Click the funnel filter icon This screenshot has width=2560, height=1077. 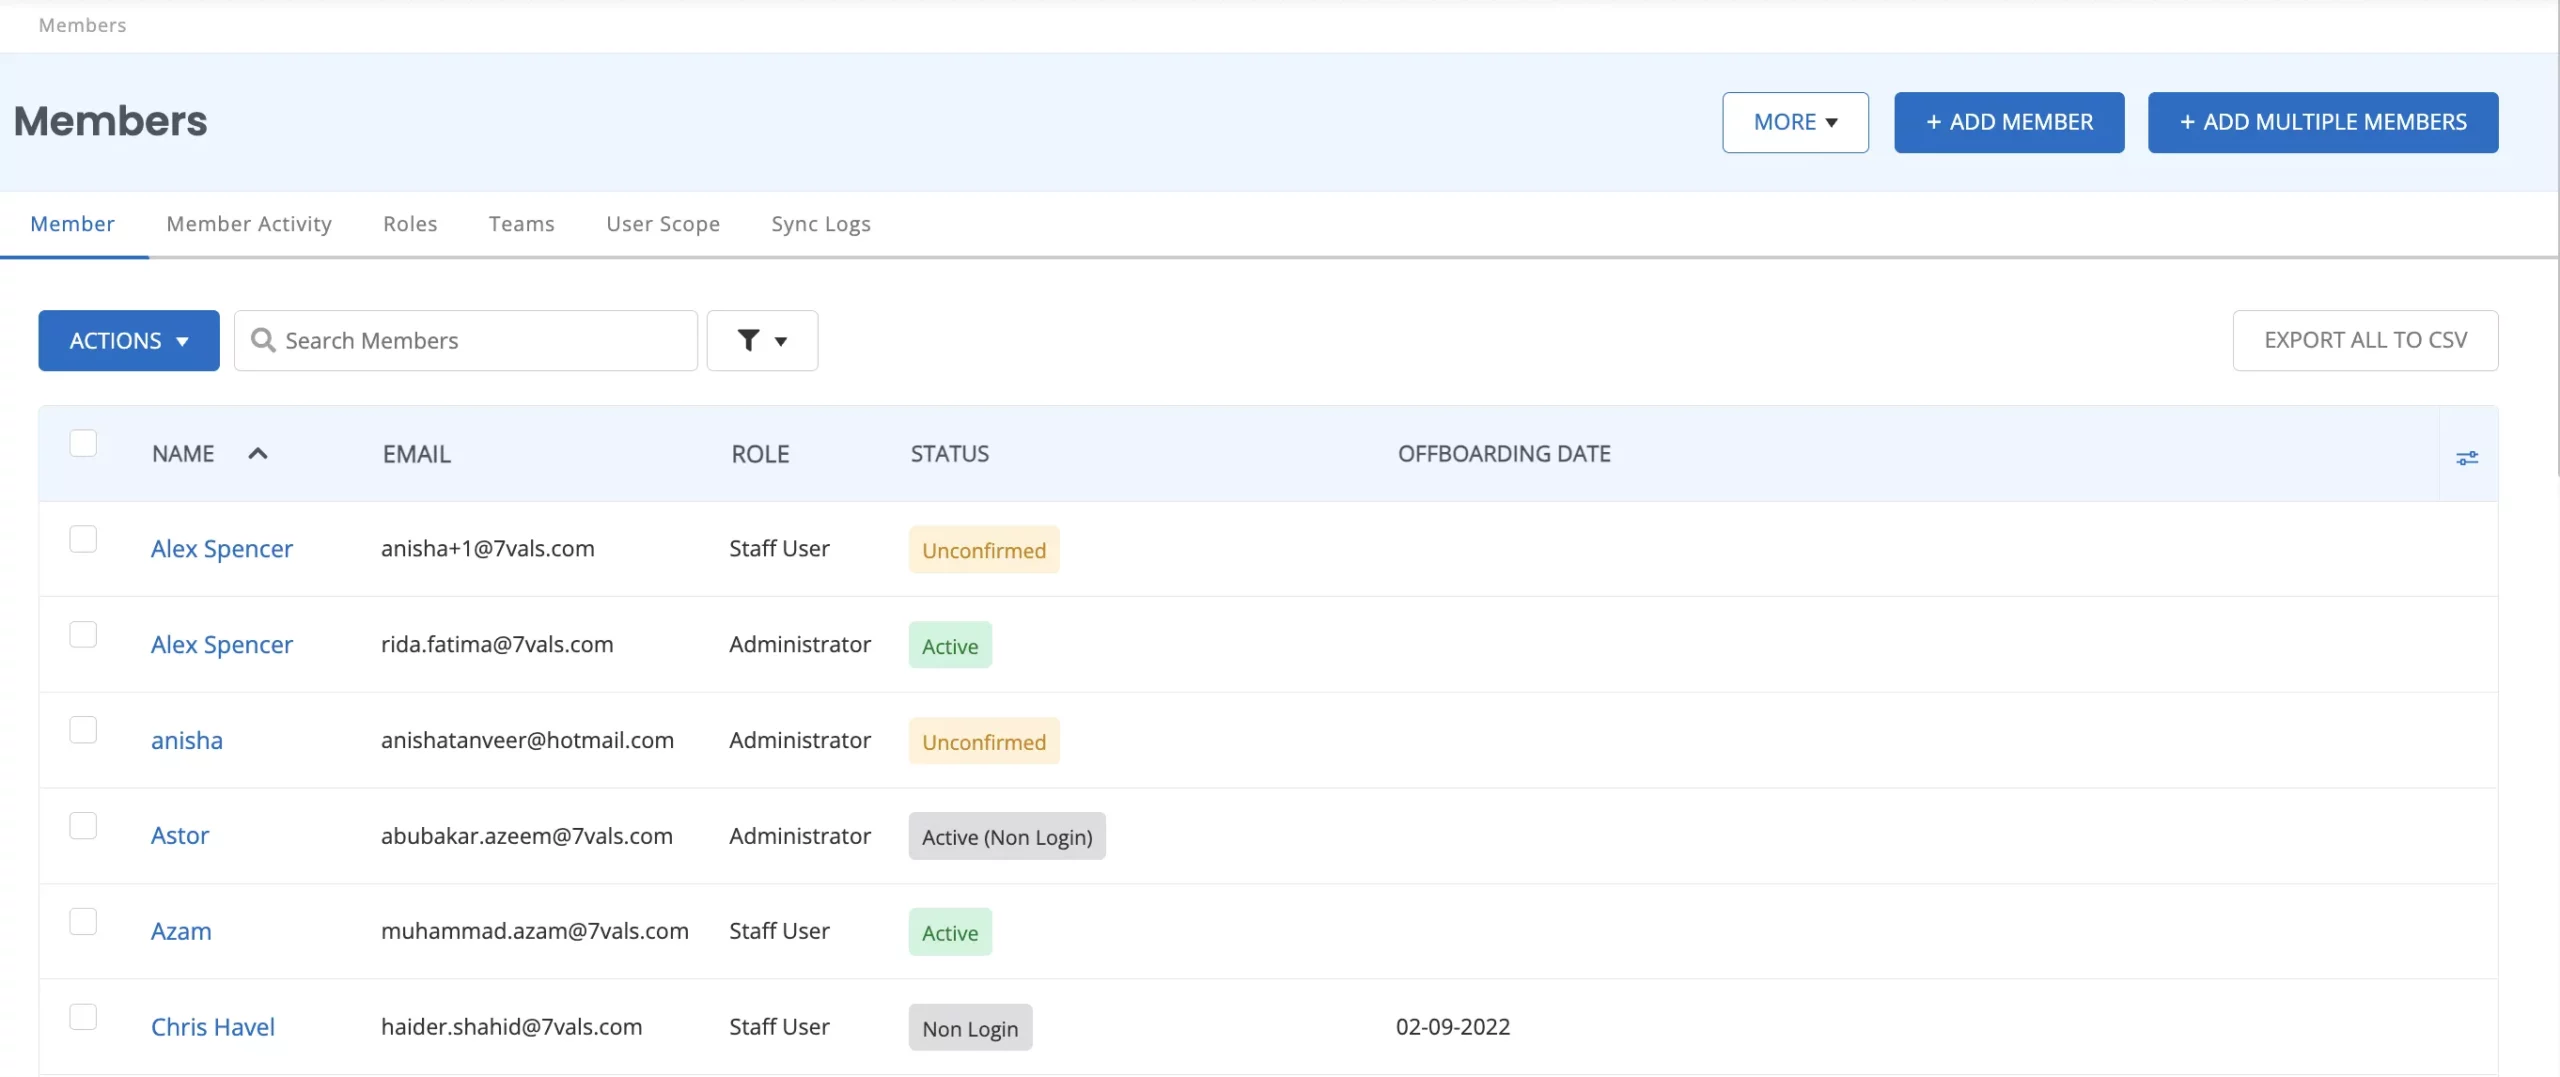click(748, 340)
